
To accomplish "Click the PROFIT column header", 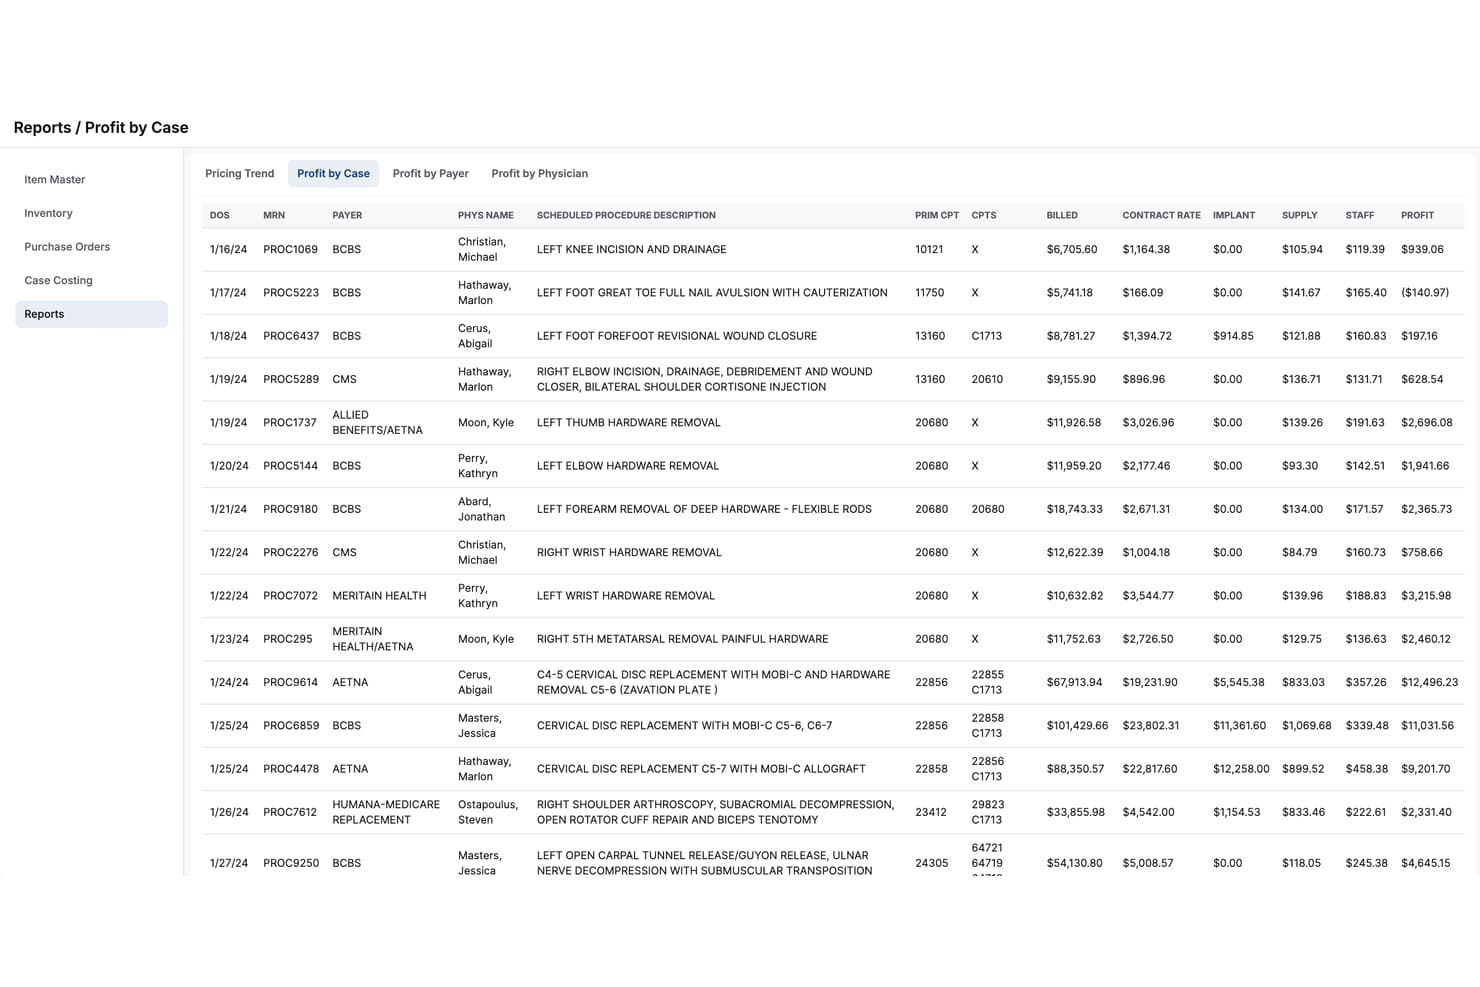I will click(x=1417, y=215).
